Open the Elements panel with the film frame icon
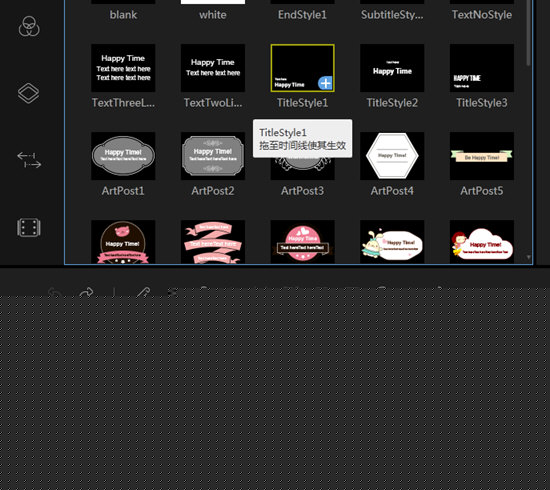The height and width of the screenshot is (490, 550). point(29,228)
